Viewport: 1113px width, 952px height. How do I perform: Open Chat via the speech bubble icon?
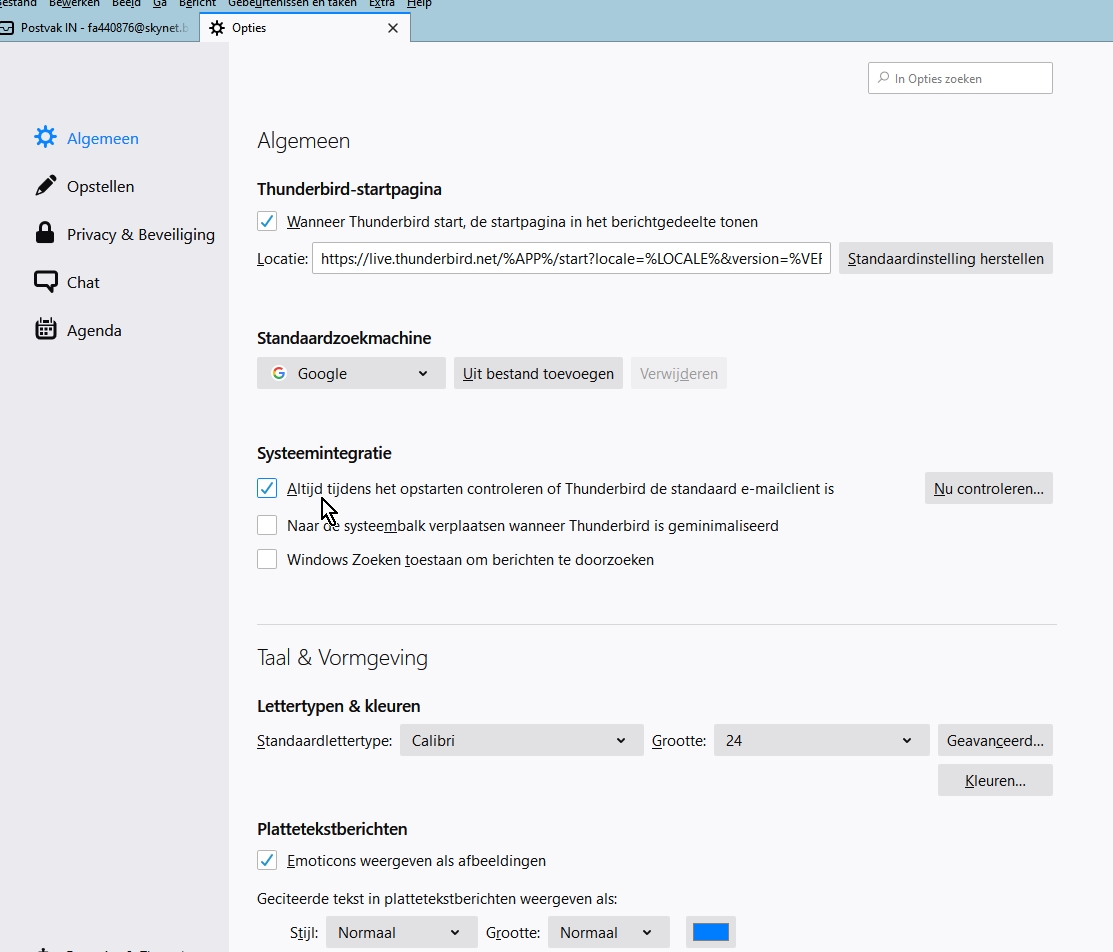coord(45,282)
